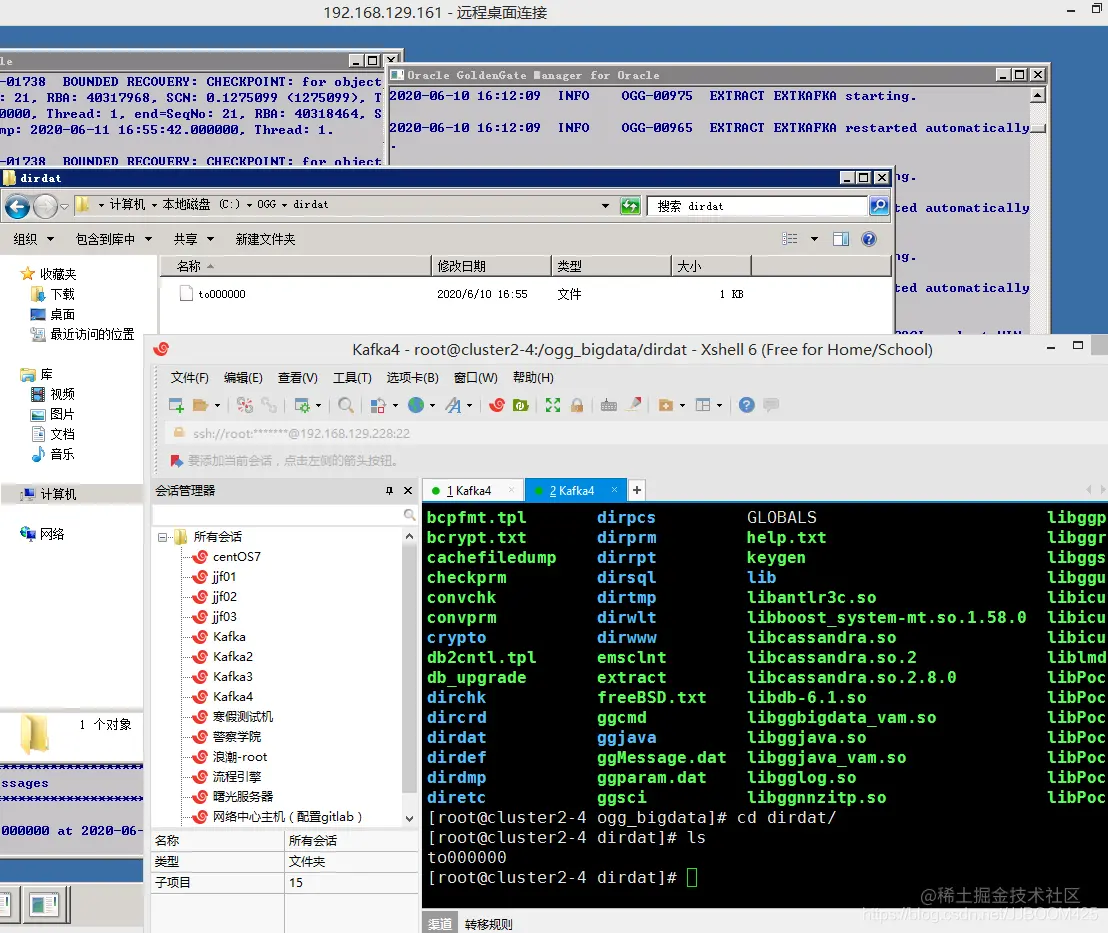Image resolution: width=1108 pixels, height=933 pixels.
Task: Click the new session icon in Xshell toolbar
Action: pos(176,405)
